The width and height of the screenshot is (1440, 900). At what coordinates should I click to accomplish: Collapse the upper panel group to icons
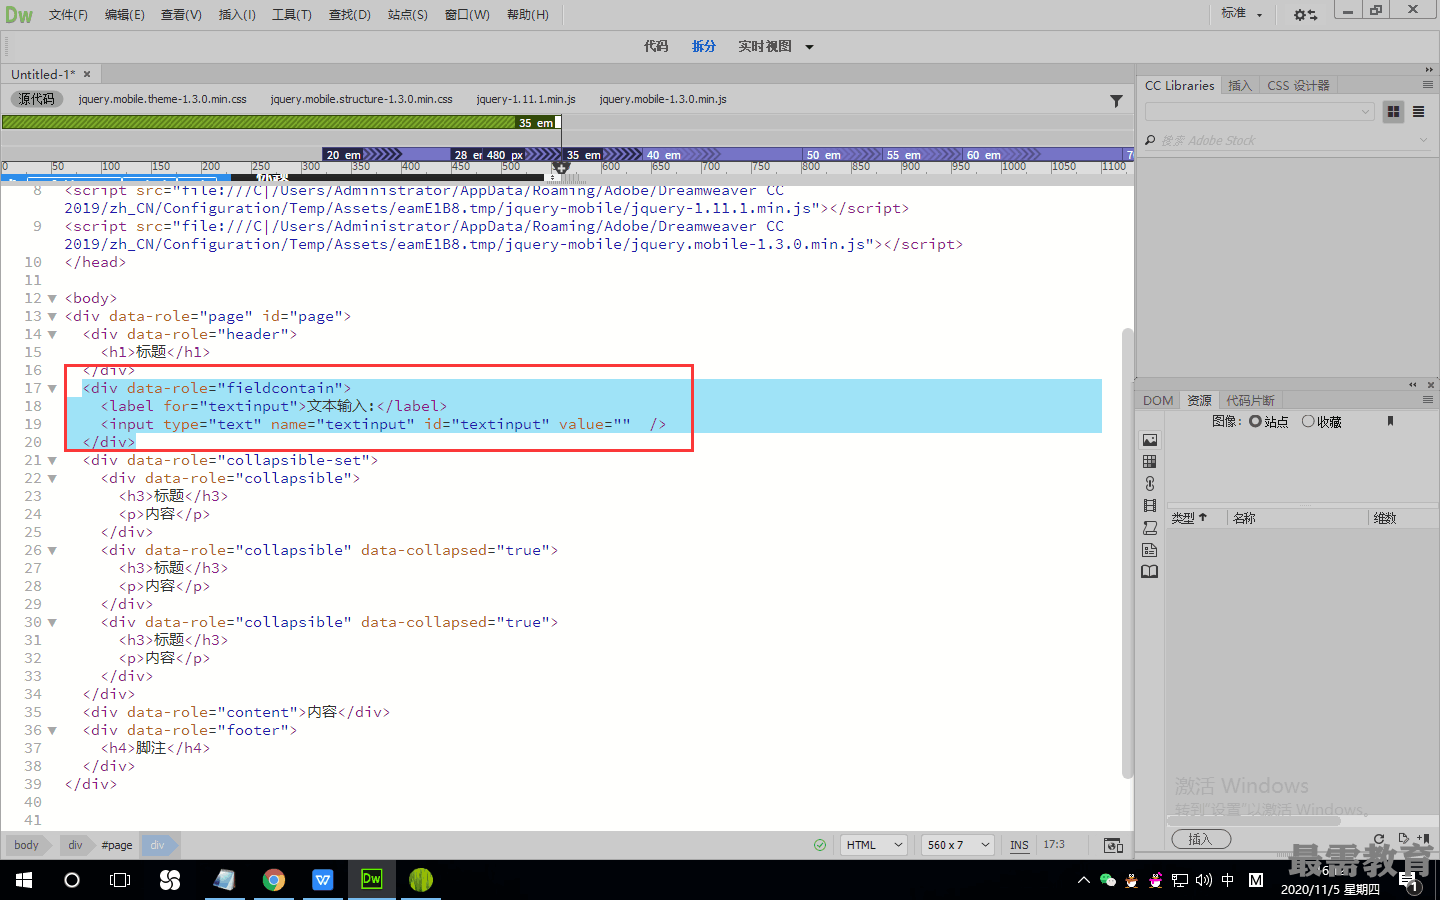click(x=1429, y=70)
